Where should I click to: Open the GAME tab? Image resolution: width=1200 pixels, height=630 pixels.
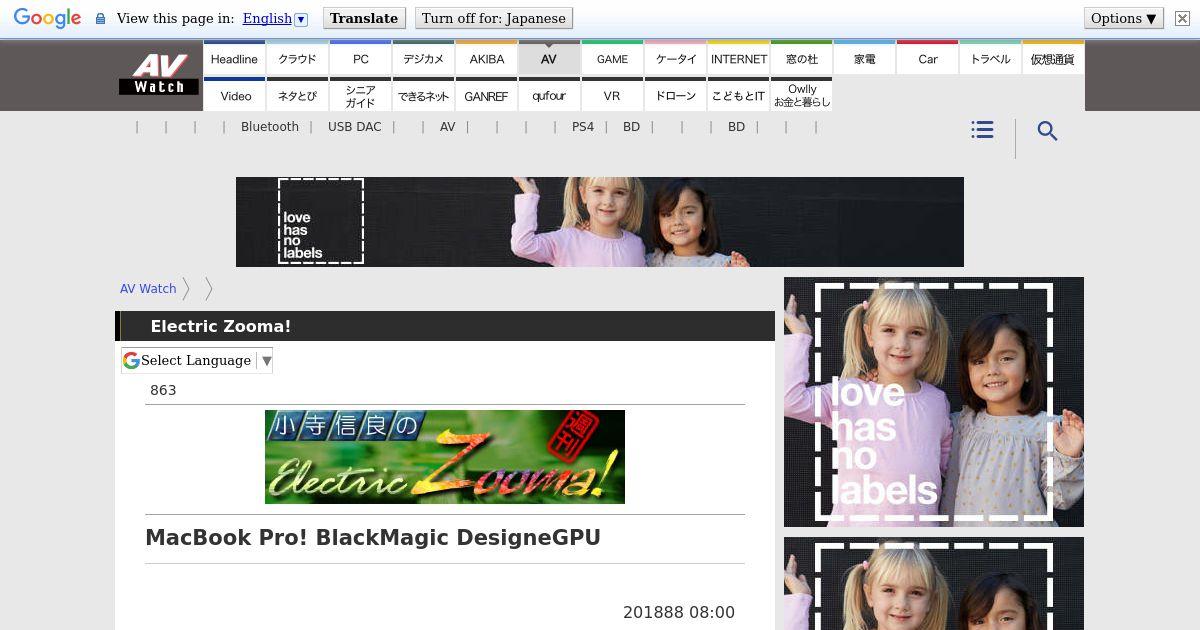(x=612, y=58)
